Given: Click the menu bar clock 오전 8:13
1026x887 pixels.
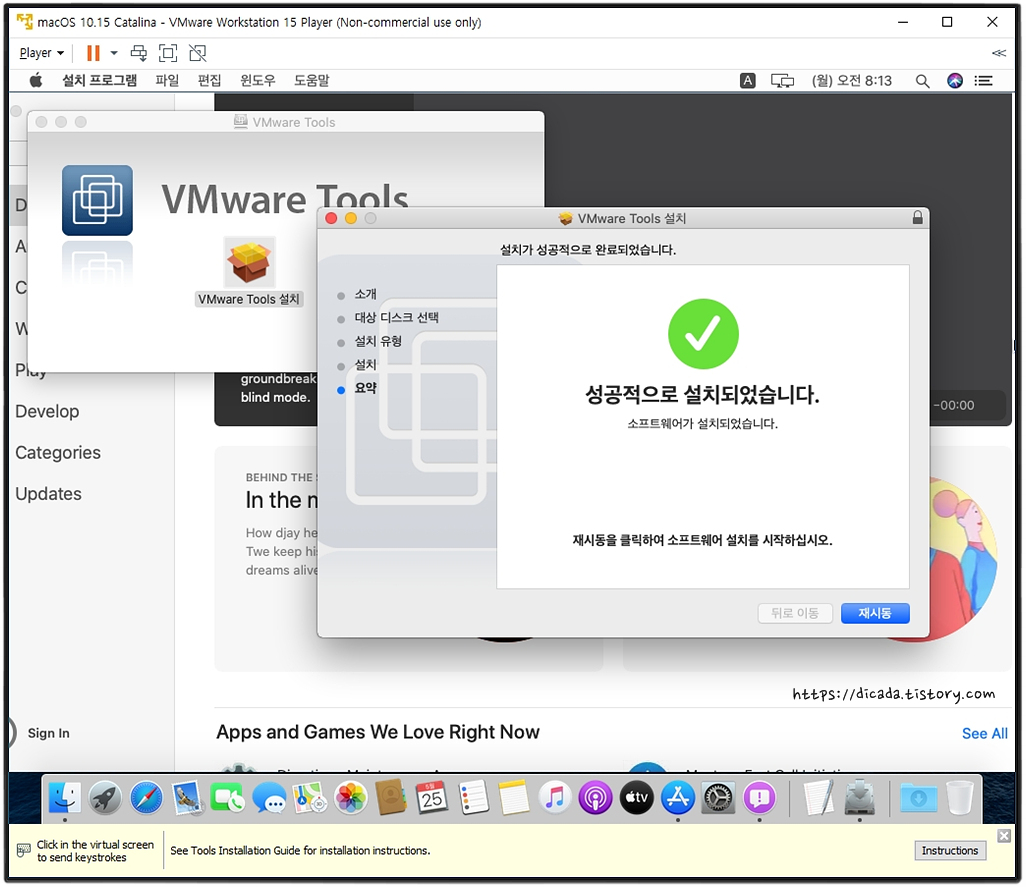Looking at the screenshot, I should [x=852, y=80].
